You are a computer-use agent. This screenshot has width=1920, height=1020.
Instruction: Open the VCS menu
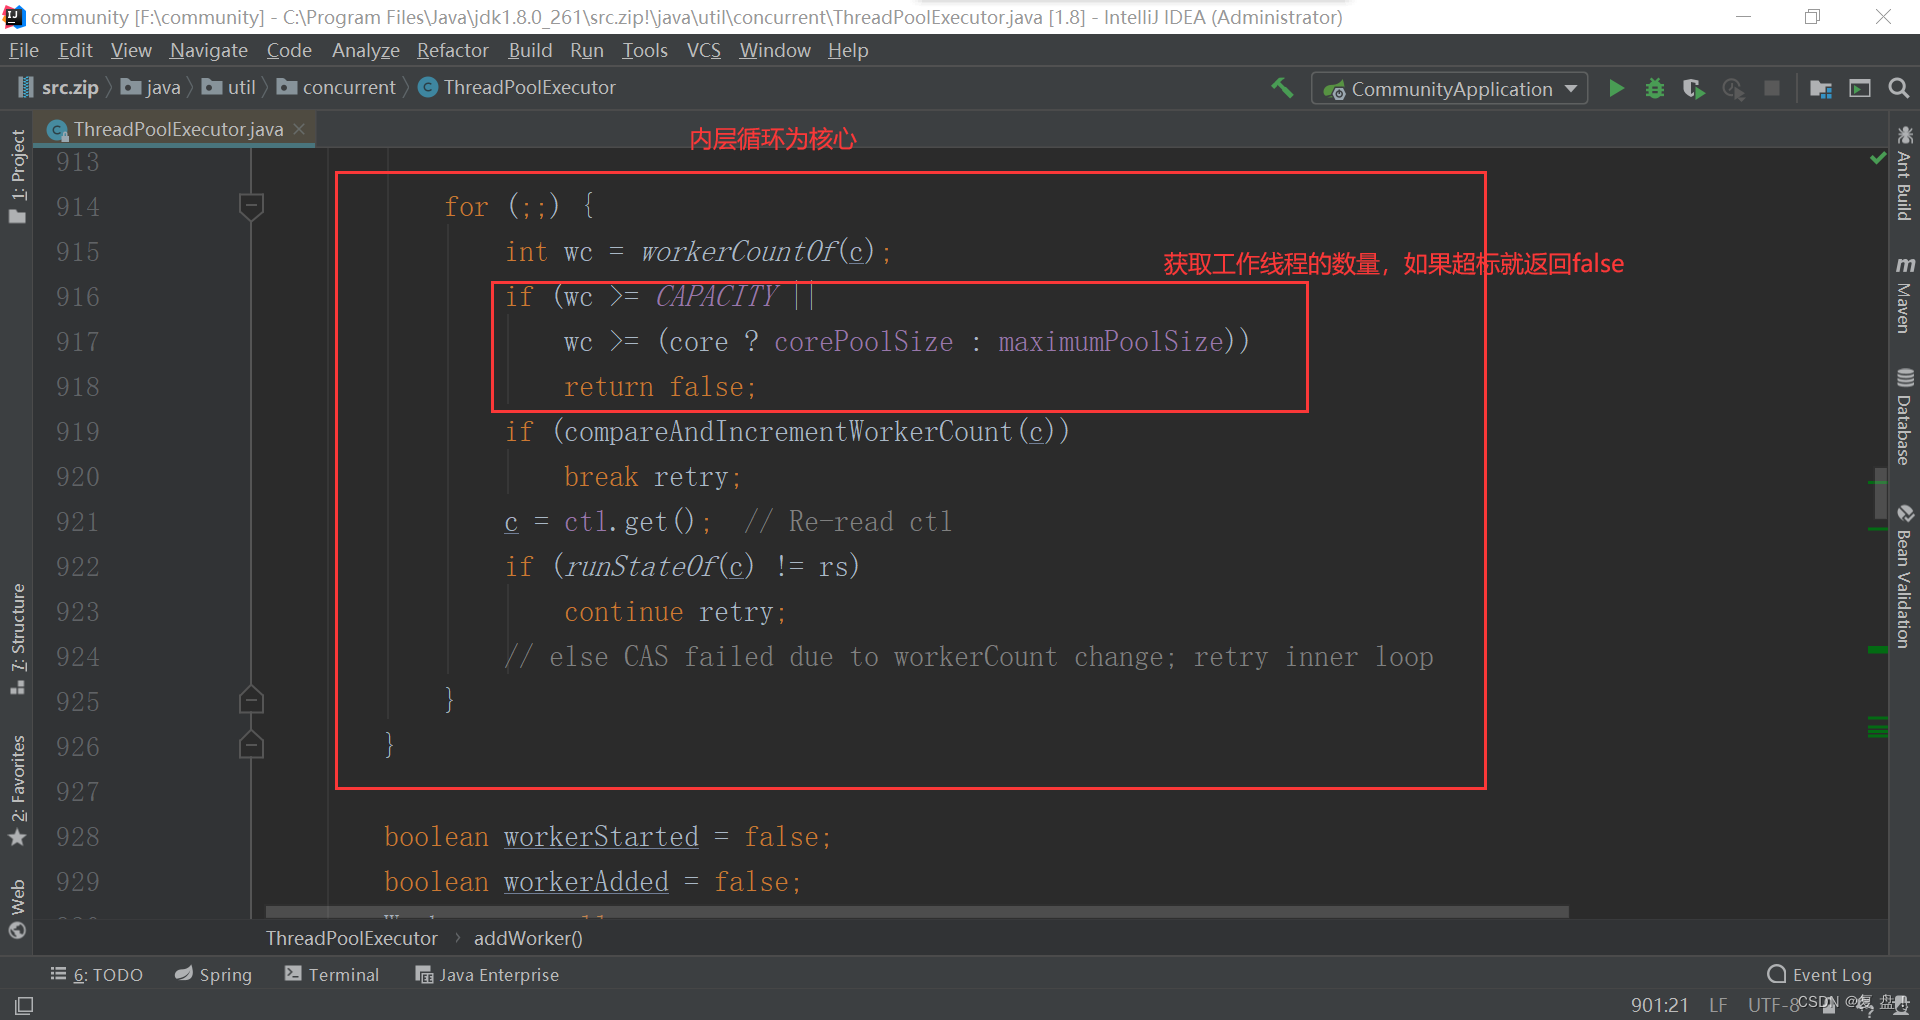tap(703, 50)
